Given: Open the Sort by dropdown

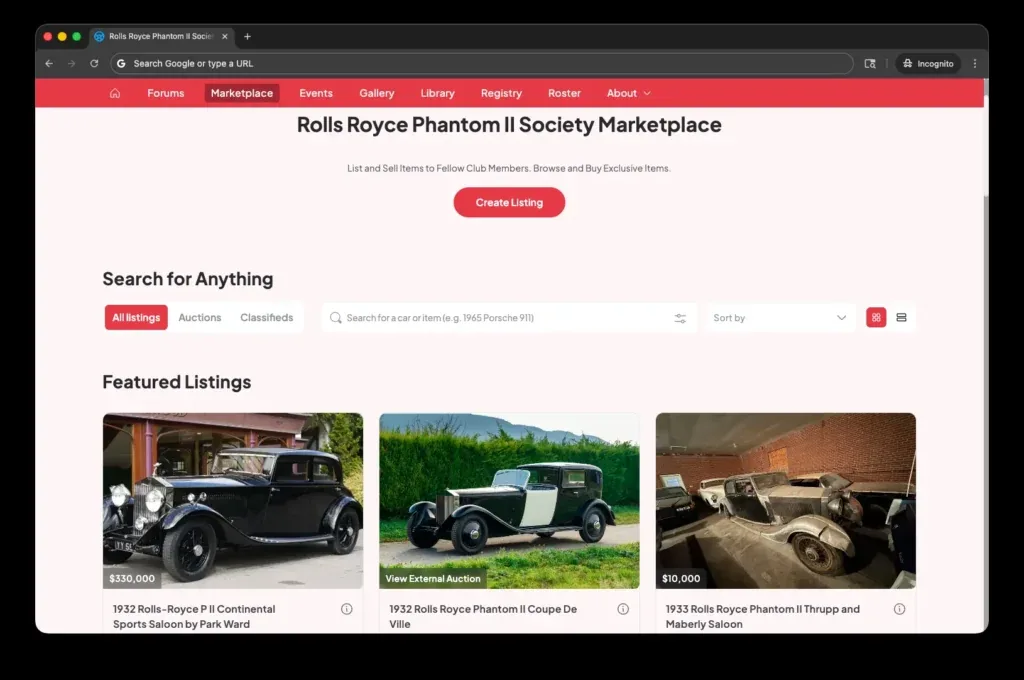Looking at the screenshot, I should coord(780,317).
